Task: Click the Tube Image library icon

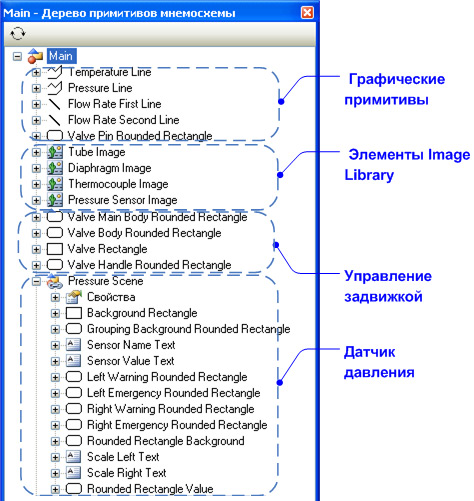Action: [55, 152]
